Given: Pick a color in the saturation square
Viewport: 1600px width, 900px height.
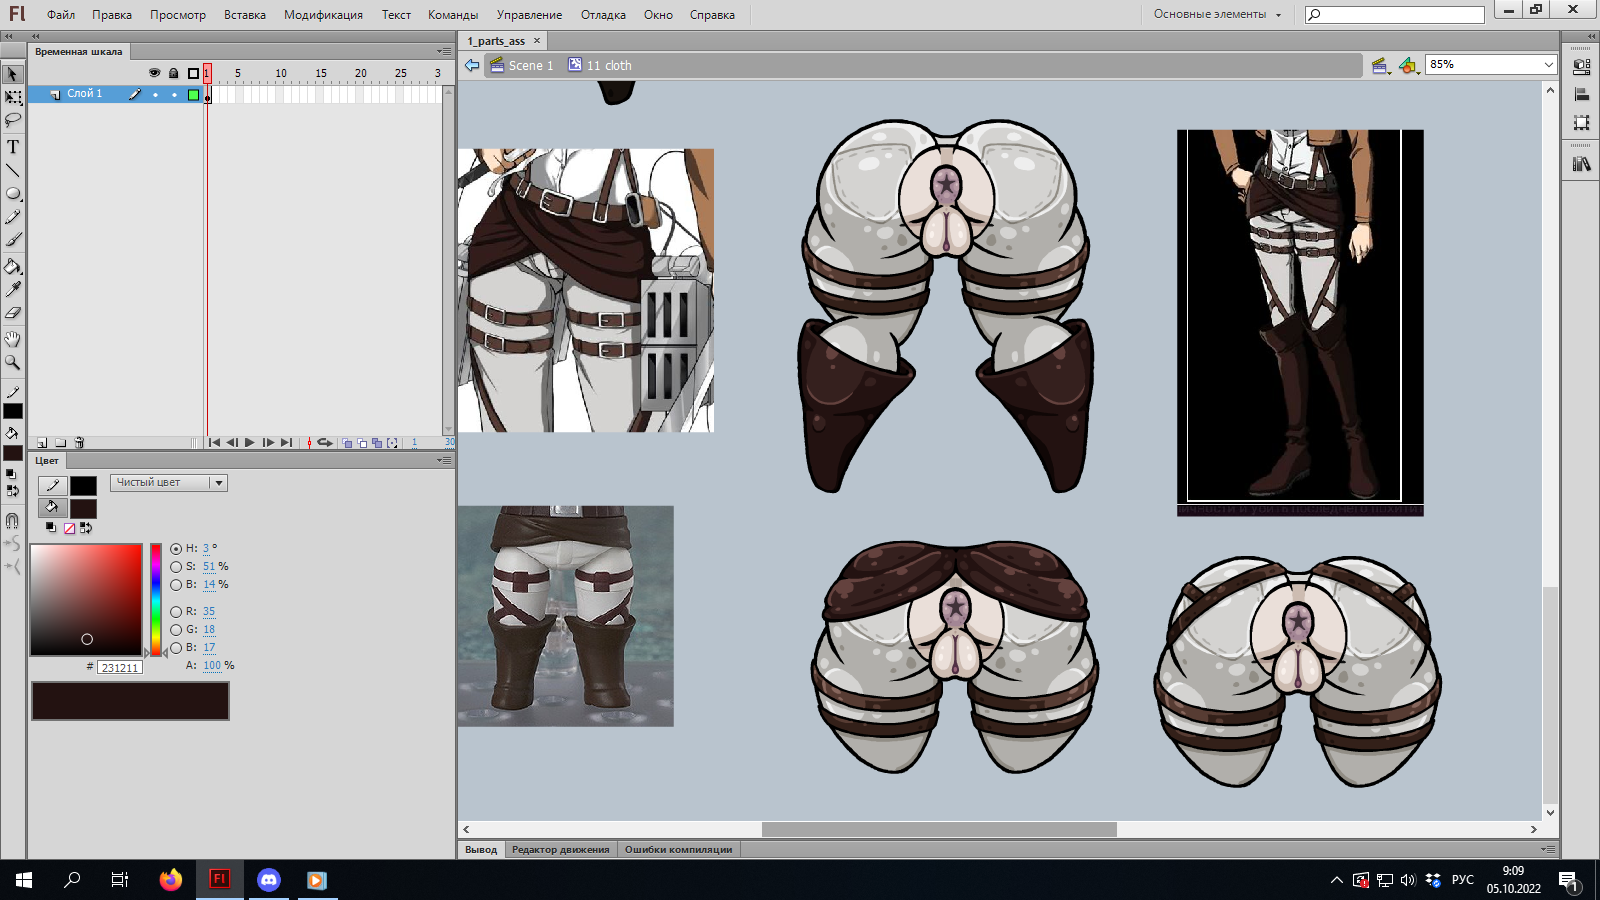Looking at the screenshot, I should (86, 600).
